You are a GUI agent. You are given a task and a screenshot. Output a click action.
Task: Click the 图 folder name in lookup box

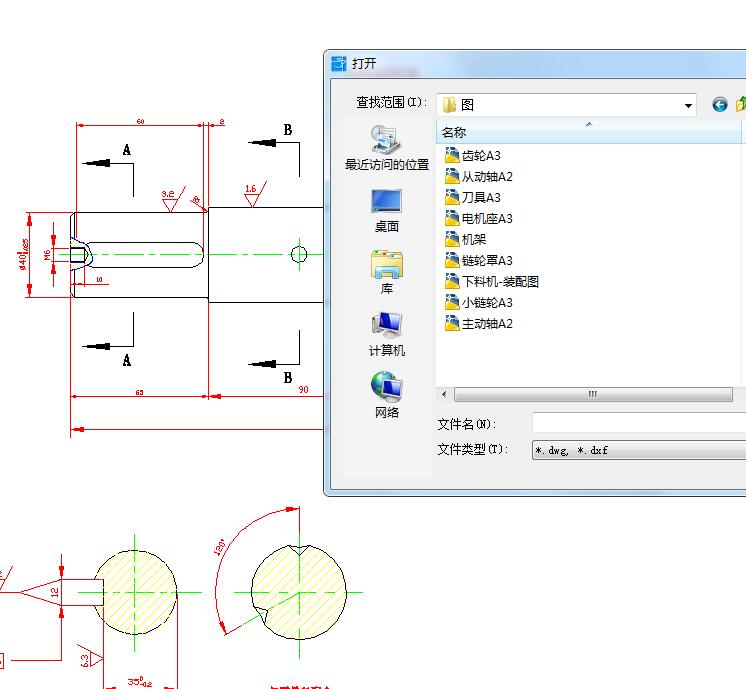pos(467,105)
